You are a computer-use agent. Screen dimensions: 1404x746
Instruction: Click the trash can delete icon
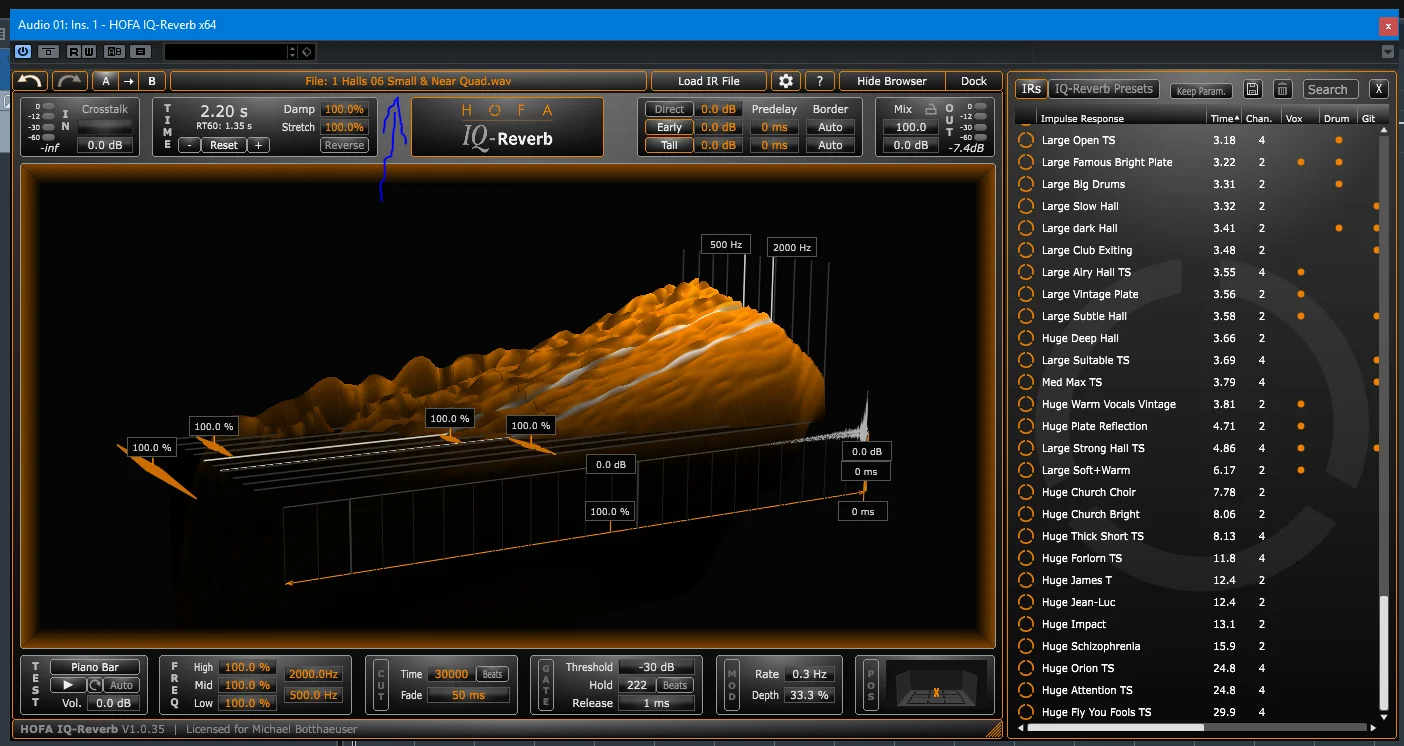1283,90
